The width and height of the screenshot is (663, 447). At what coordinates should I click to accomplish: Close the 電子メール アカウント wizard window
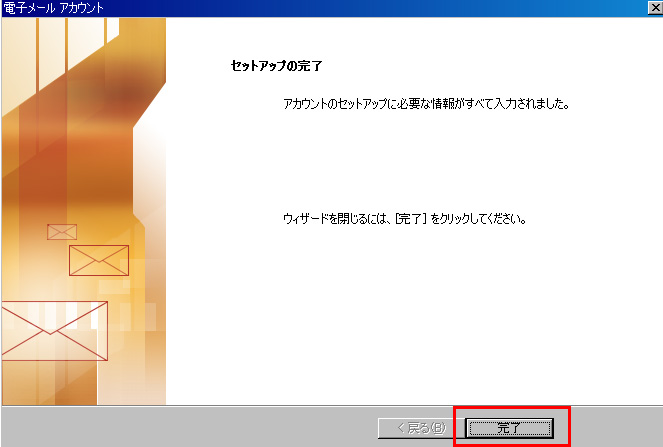click(656, 8)
